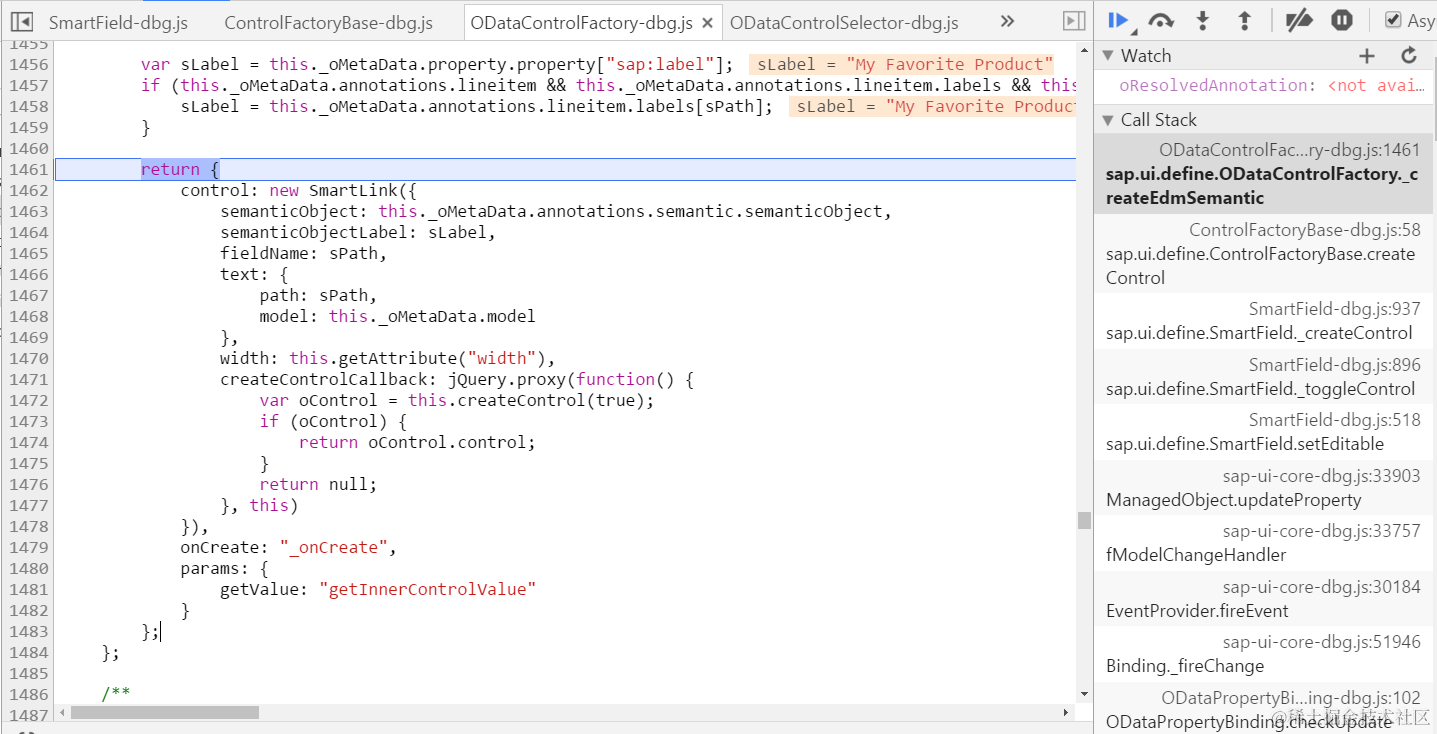Select SmartField._toggleControl stack frame
Viewport: 1437px width, 734px height.
tap(1265, 377)
